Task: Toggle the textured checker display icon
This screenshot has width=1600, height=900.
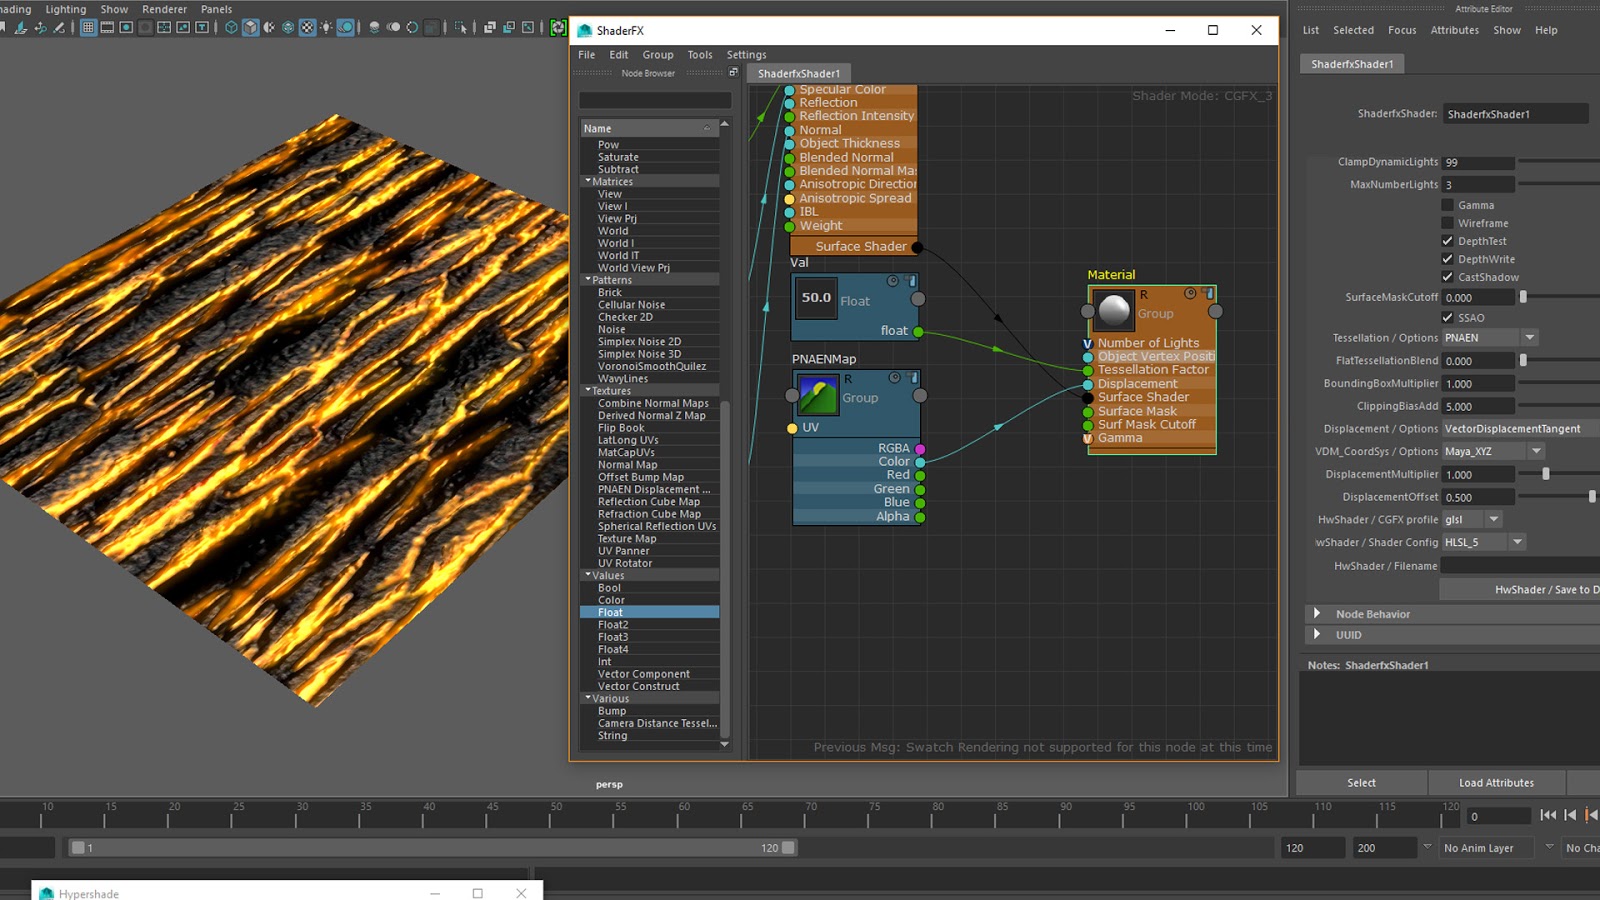Action: (308, 28)
